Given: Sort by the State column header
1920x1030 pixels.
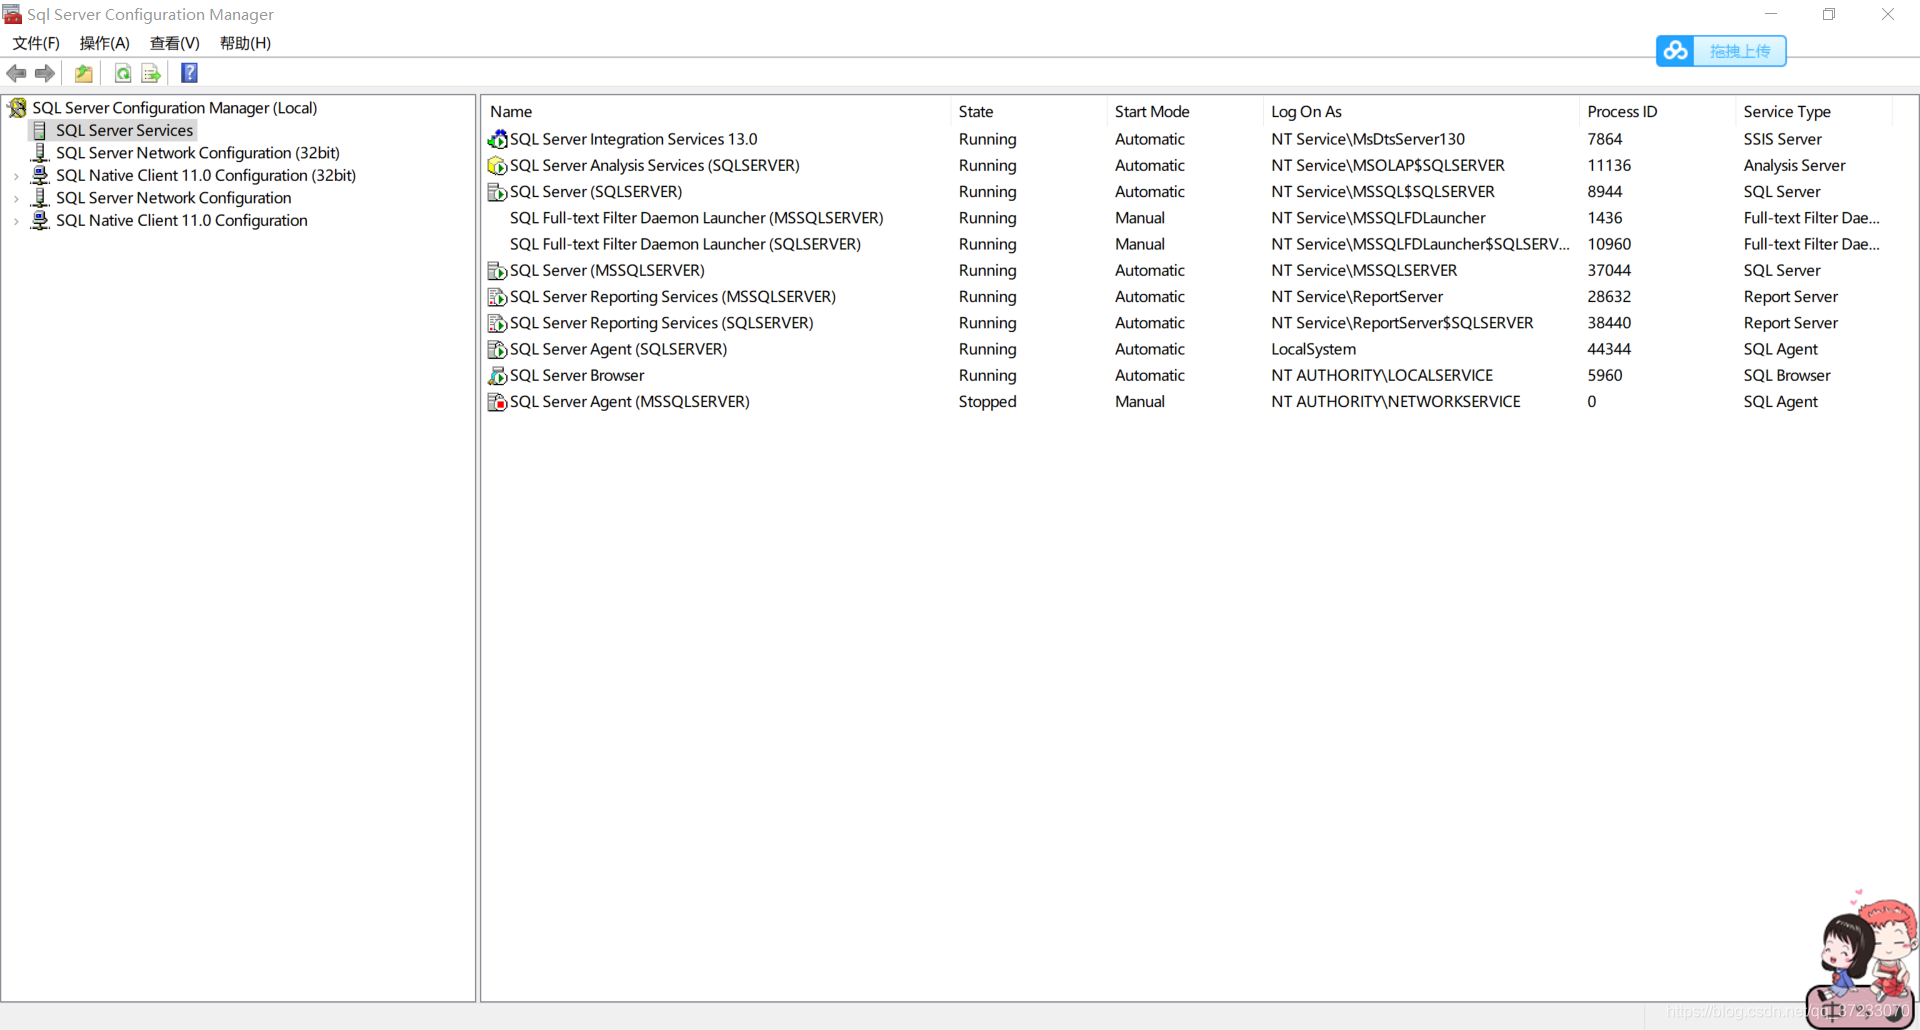Looking at the screenshot, I should coord(1029,112).
